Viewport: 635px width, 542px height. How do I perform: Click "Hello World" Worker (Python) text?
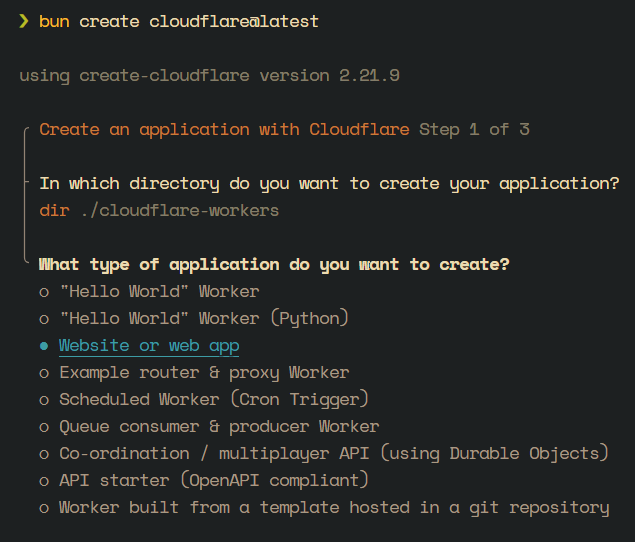coord(204,319)
